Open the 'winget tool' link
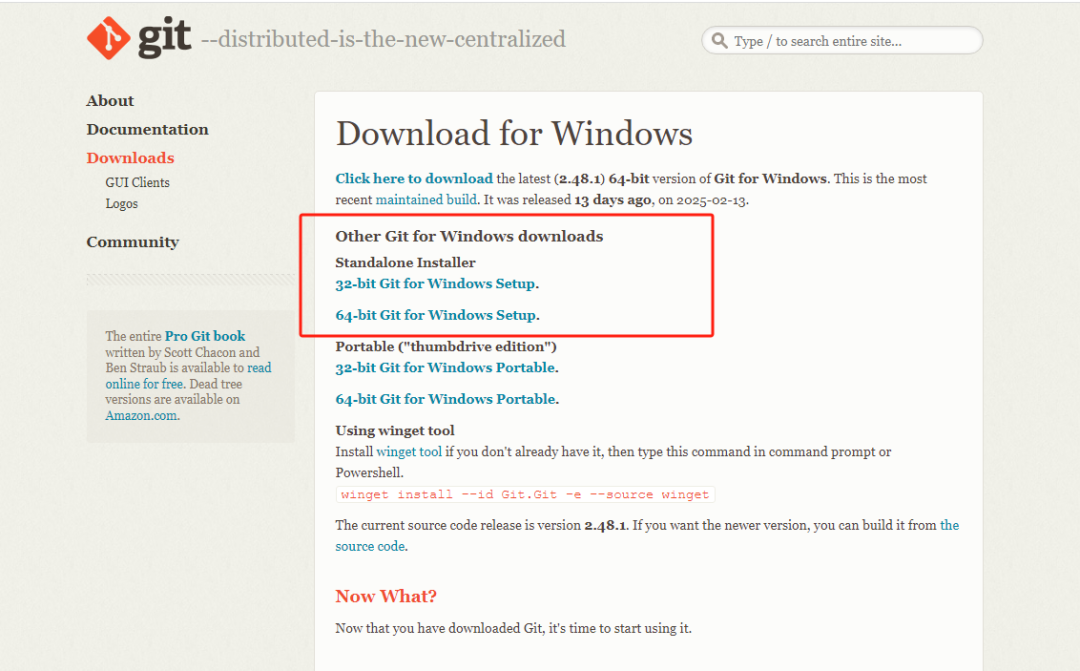The image size is (1080, 671). pos(409,452)
